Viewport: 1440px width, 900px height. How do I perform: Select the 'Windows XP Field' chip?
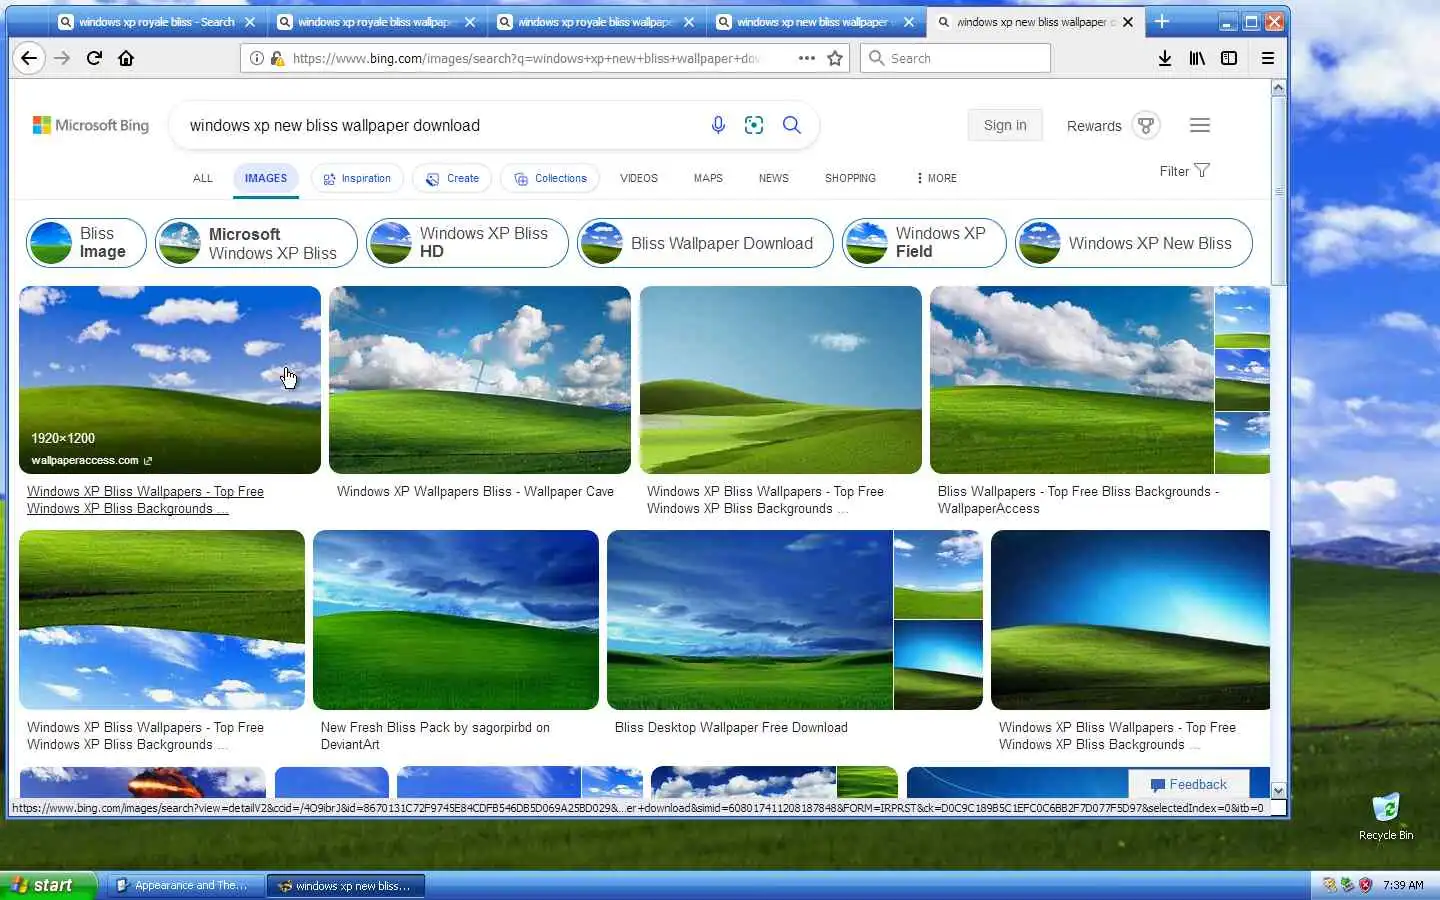coord(924,243)
